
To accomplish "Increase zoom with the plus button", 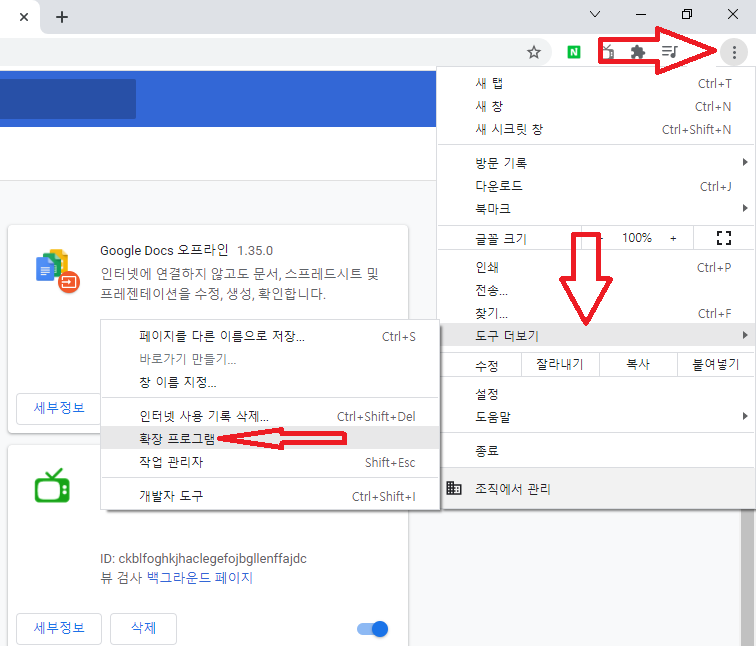I will (673, 238).
